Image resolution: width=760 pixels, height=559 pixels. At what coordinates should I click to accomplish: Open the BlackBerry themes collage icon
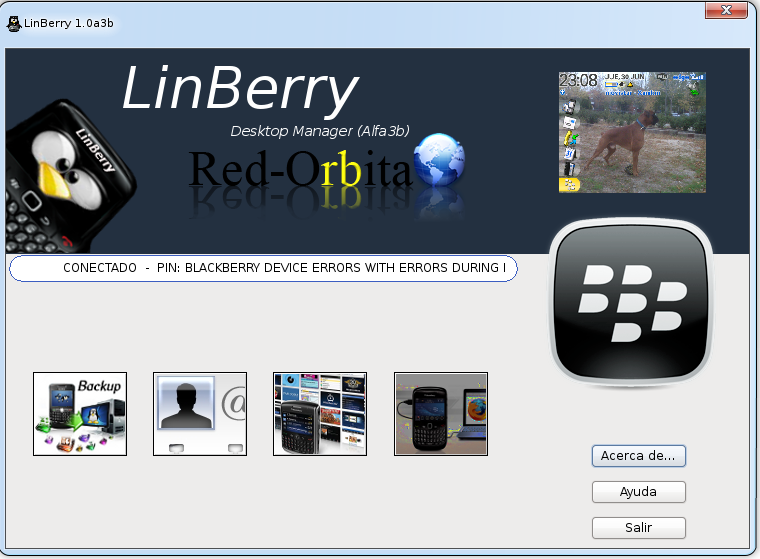point(320,414)
